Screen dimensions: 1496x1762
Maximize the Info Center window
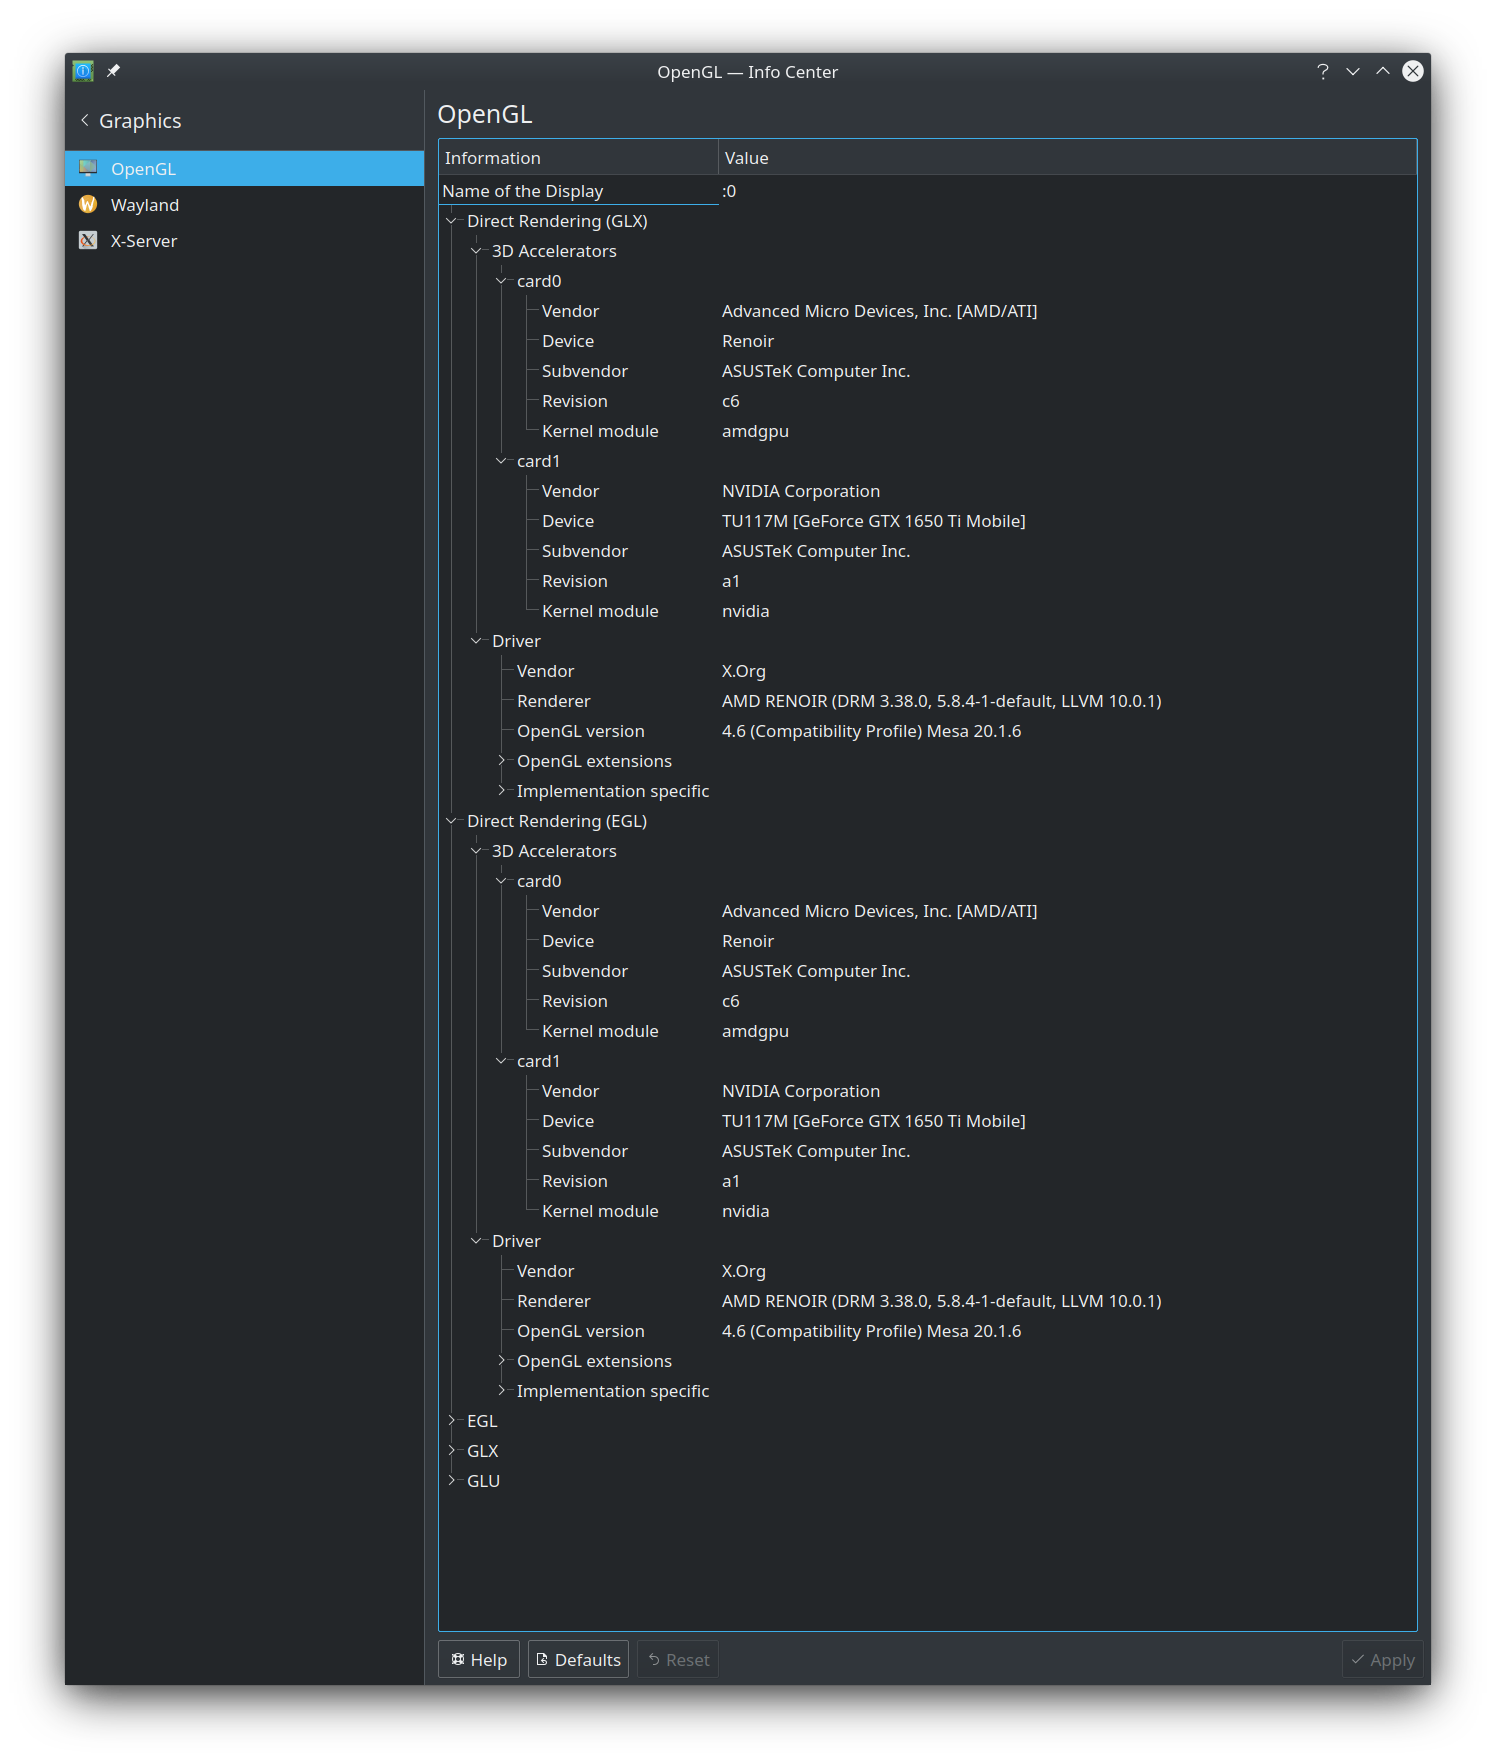click(x=1383, y=71)
